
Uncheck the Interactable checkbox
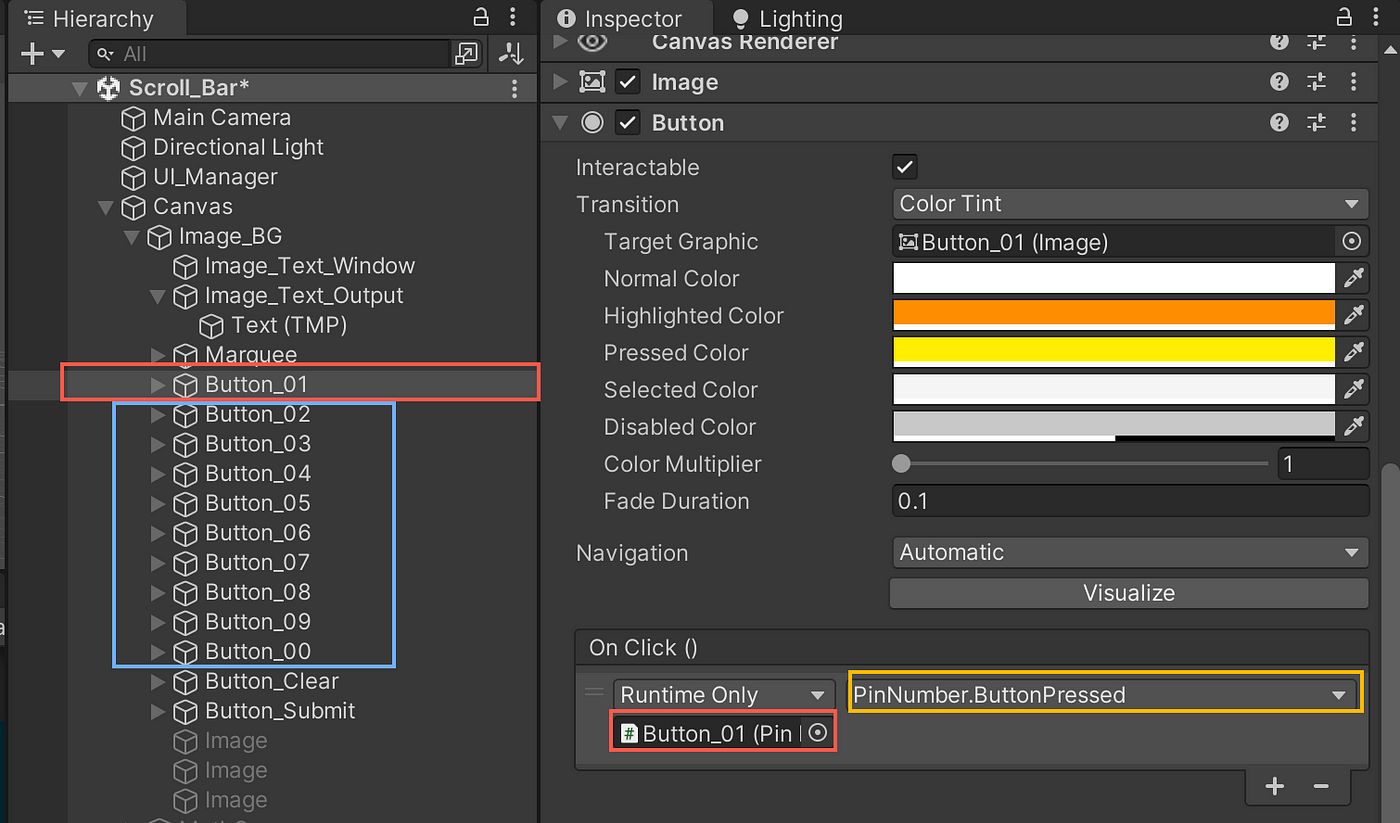pos(905,166)
